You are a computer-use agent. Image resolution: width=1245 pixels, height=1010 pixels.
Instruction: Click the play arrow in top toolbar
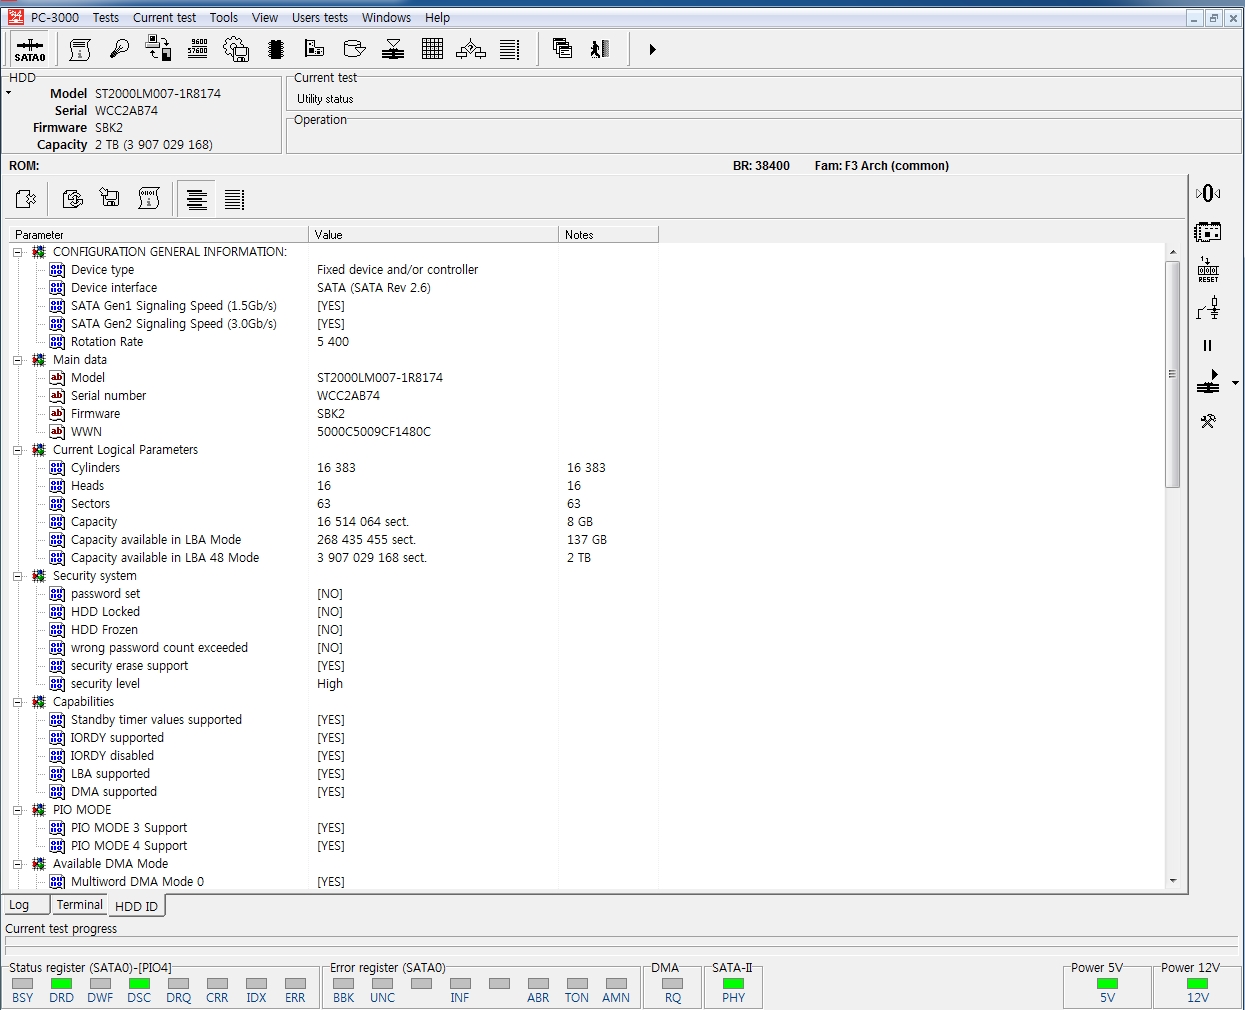[652, 49]
